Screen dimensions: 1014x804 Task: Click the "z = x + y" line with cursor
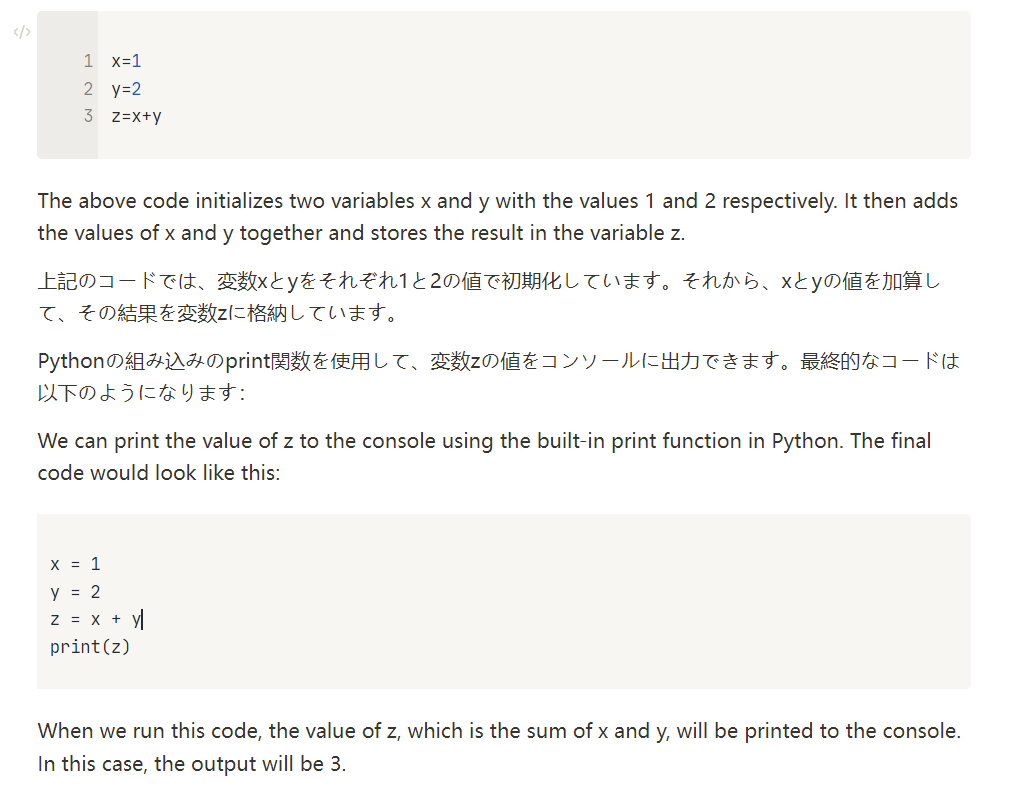(96, 620)
